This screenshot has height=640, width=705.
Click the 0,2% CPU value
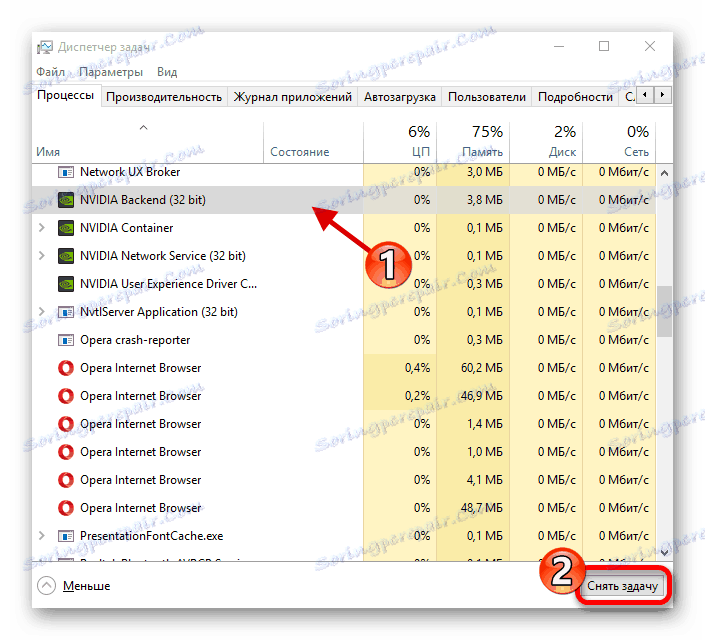pyautogui.click(x=417, y=396)
